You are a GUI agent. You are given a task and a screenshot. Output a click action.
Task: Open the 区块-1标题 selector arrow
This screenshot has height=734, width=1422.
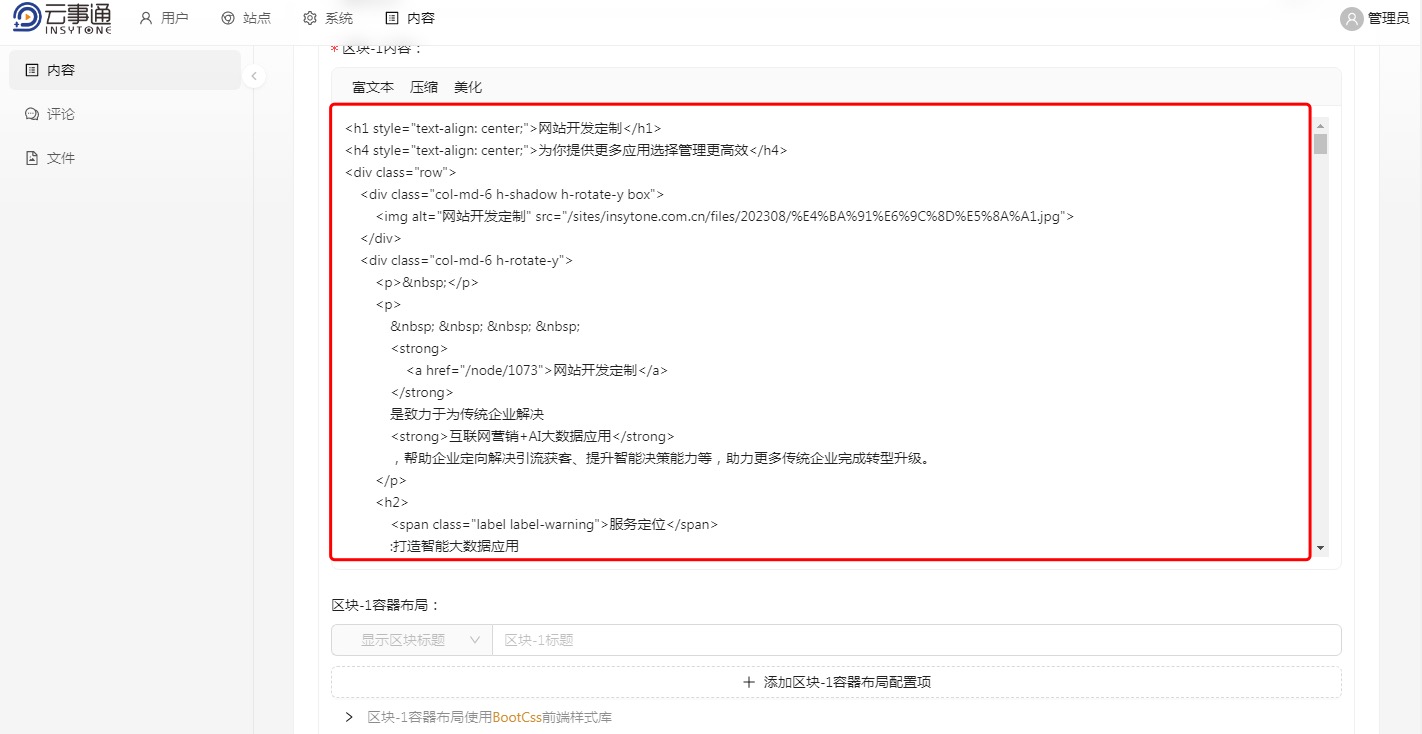coord(476,639)
